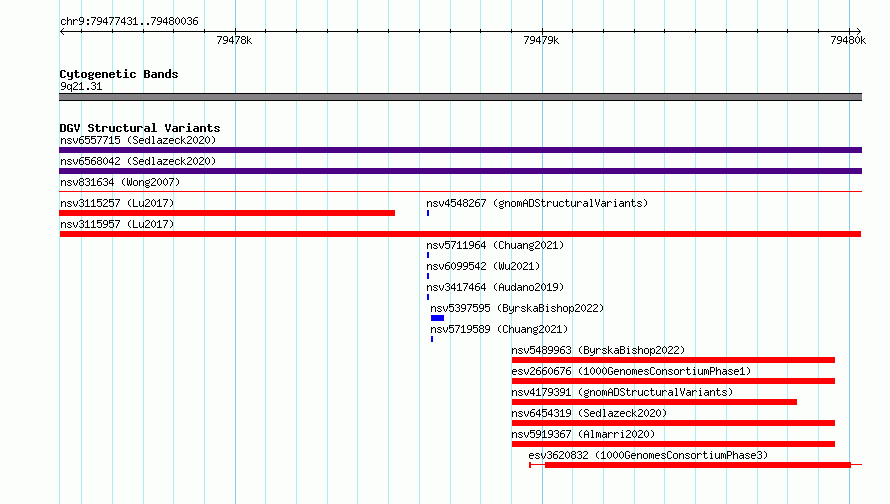Open nsv3417464 (Audano2019) variant label
This screenshot has height=504, width=890.
[x=495, y=287]
